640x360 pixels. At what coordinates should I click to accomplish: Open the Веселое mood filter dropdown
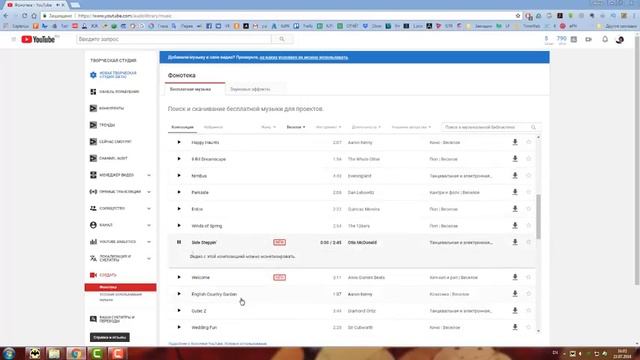click(x=296, y=127)
